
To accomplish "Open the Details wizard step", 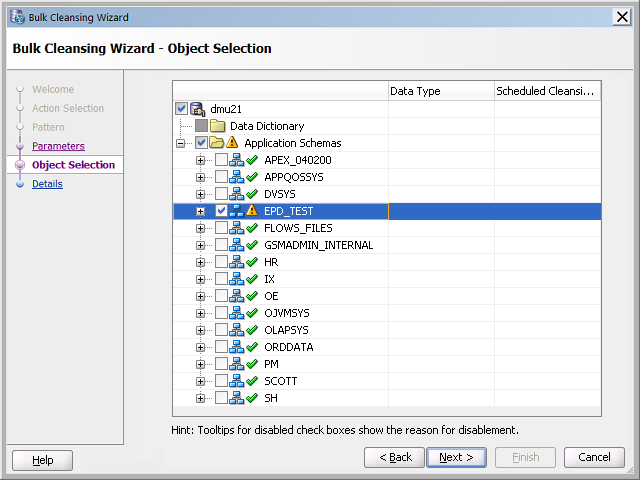I will (x=47, y=184).
